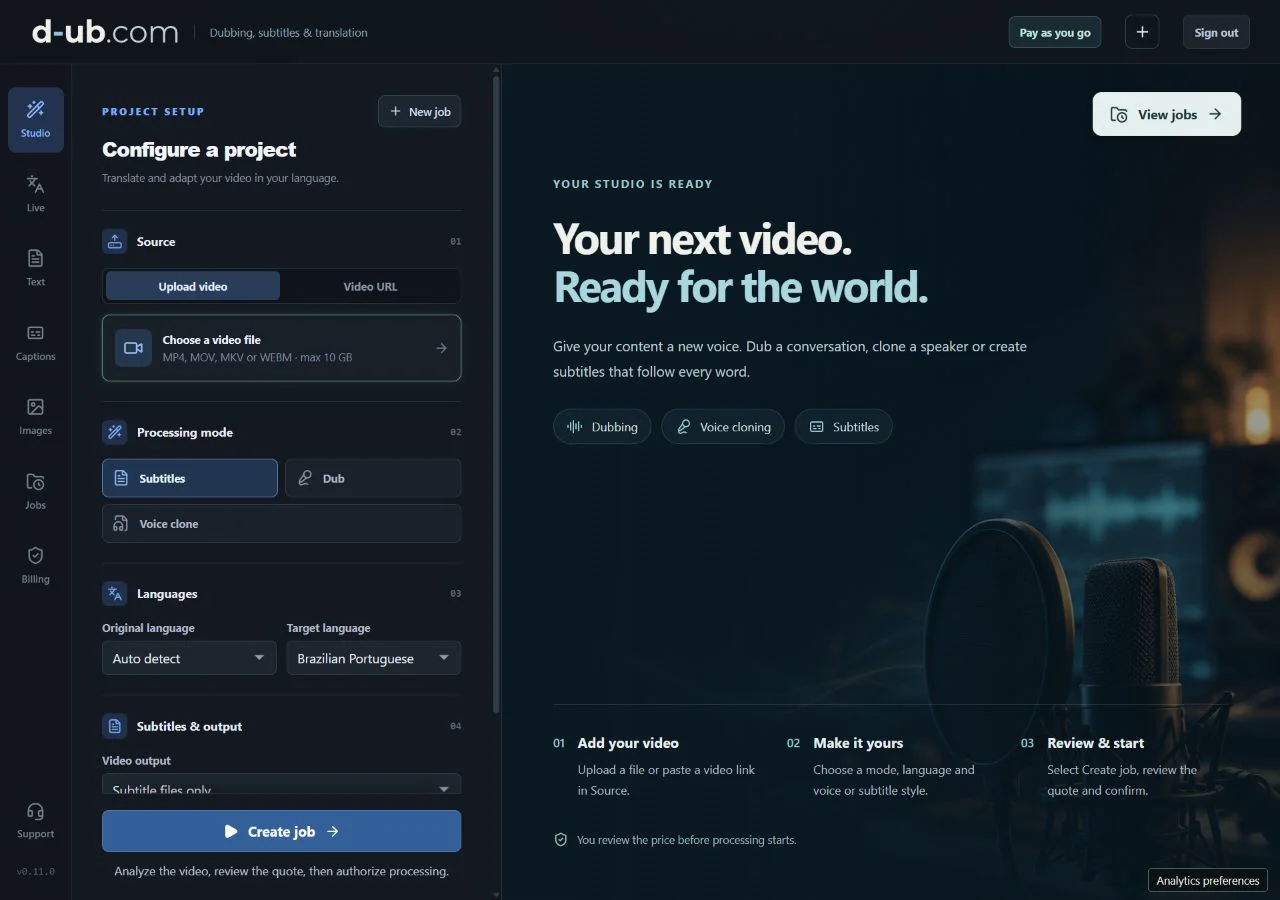
Task: Select the Dub processing mode
Action: 373,478
